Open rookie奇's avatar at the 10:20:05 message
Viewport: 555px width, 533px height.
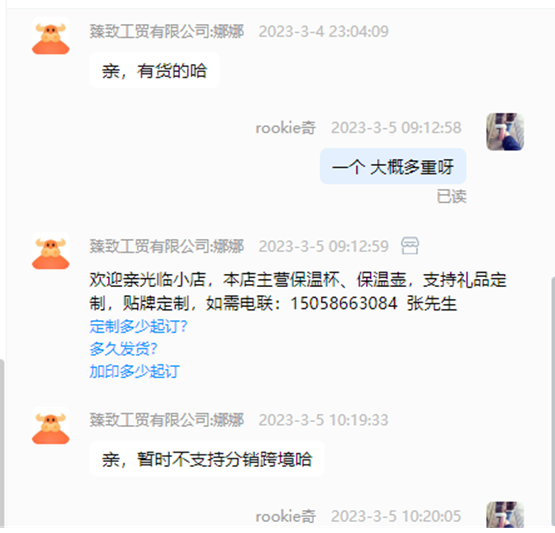[x=505, y=515]
